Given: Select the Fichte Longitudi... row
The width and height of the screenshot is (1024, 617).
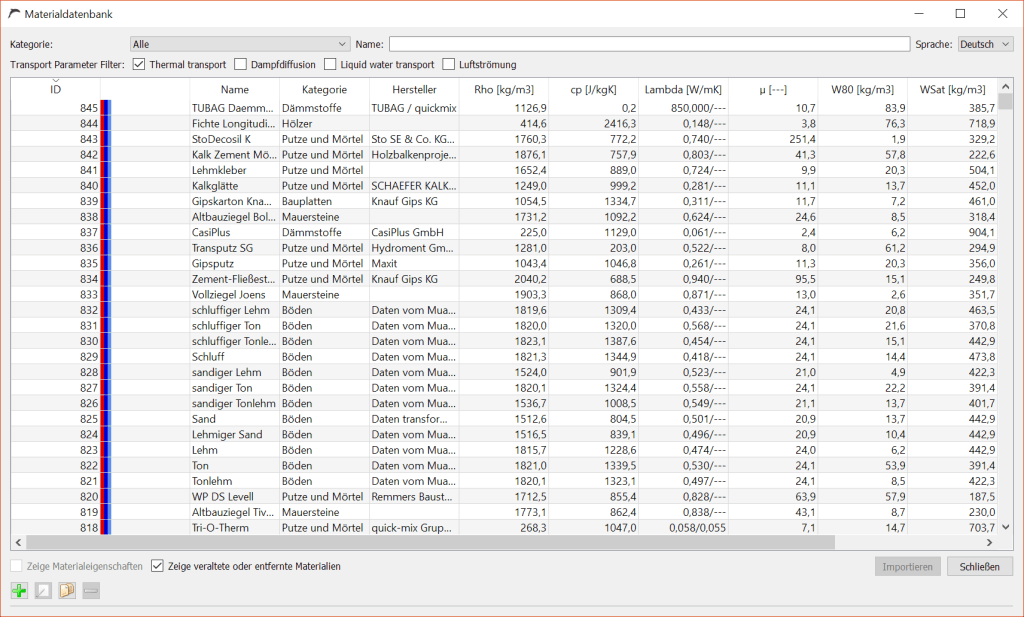Looking at the screenshot, I should 504,123.
